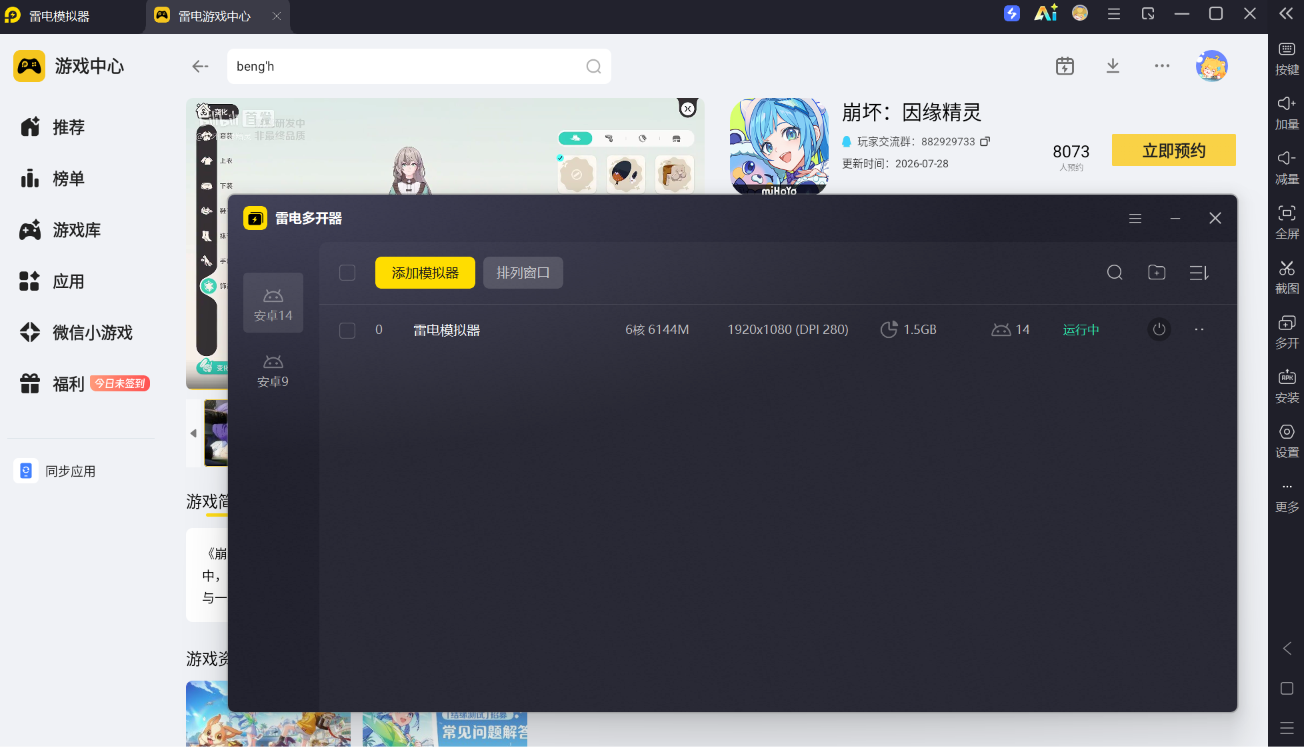Screen dimensions: 1304x747
Task: Click the Android back arrow in sidebar
Action: click(1287, 648)
